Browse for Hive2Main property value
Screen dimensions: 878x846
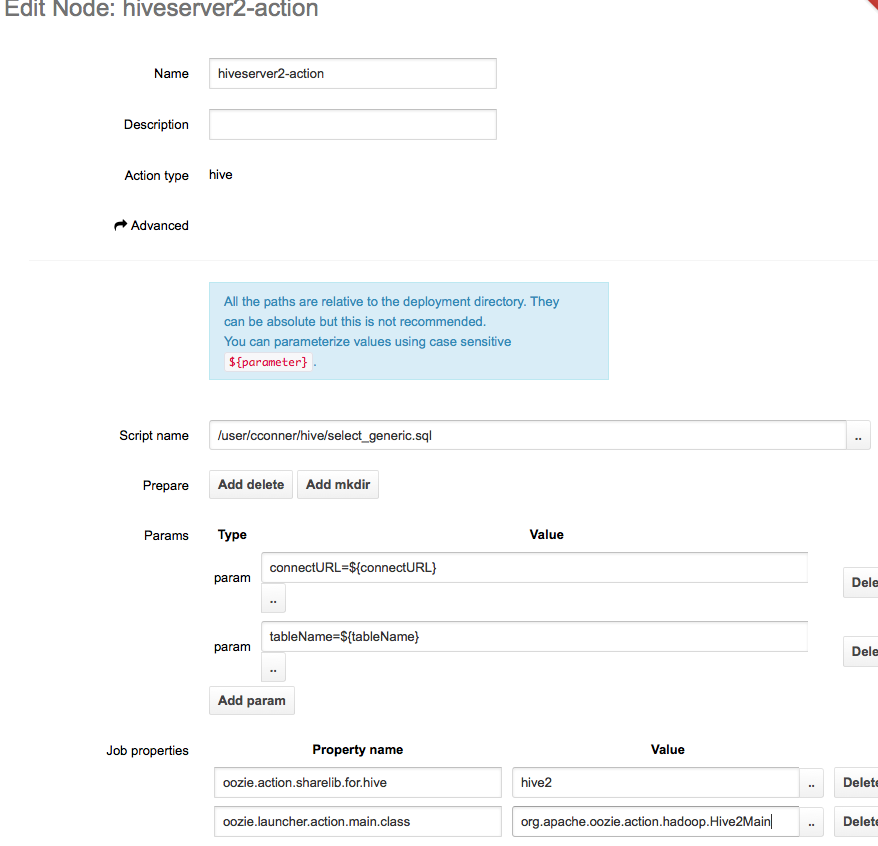click(x=813, y=822)
